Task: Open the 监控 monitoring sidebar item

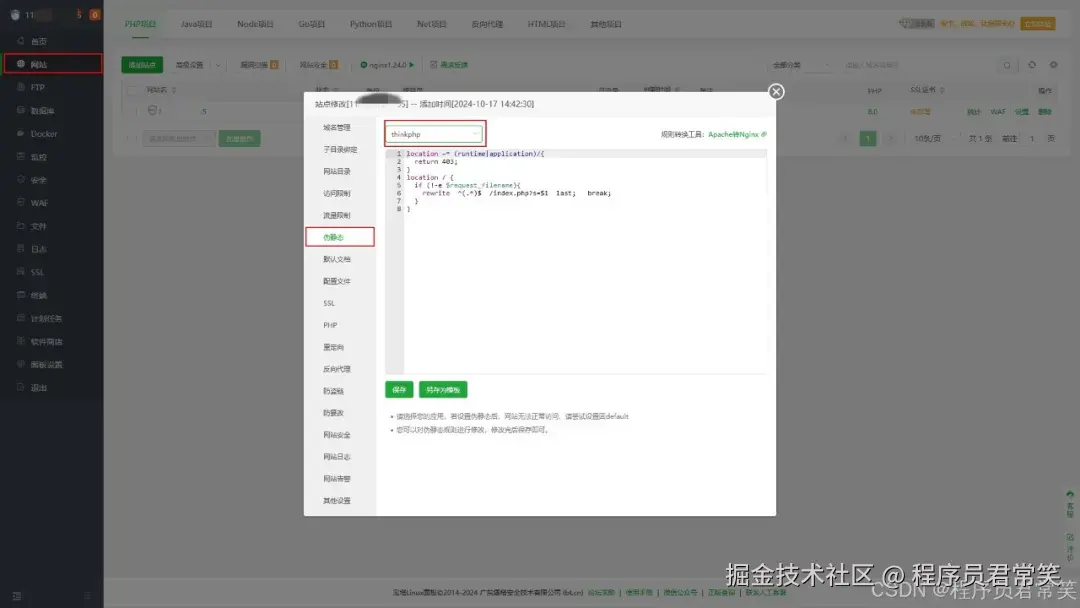Action: click(x=40, y=157)
